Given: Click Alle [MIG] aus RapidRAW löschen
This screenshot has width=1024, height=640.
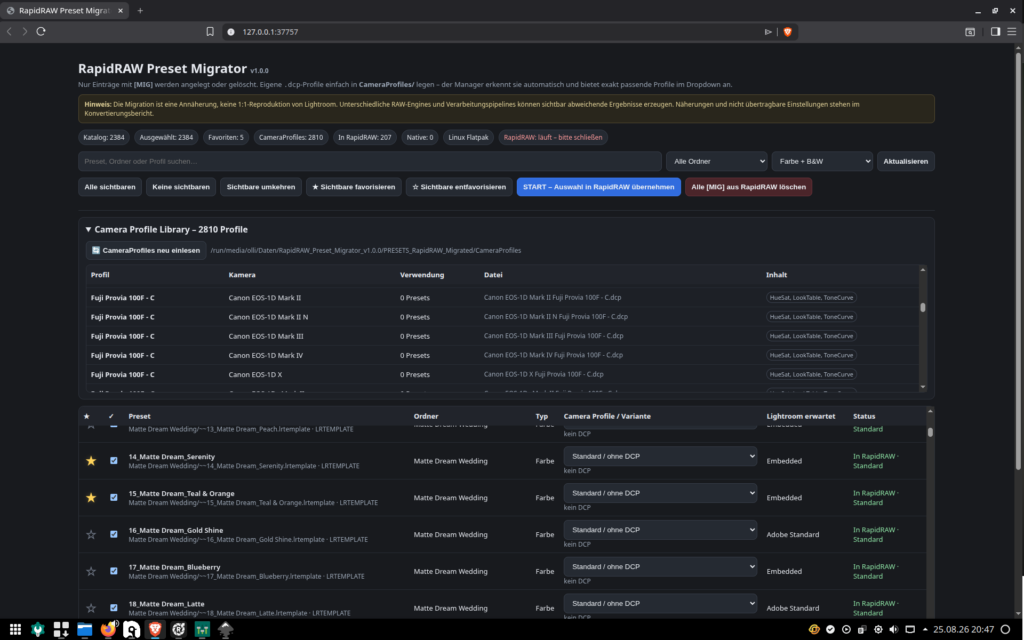Looking at the screenshot, I should 748,187.
